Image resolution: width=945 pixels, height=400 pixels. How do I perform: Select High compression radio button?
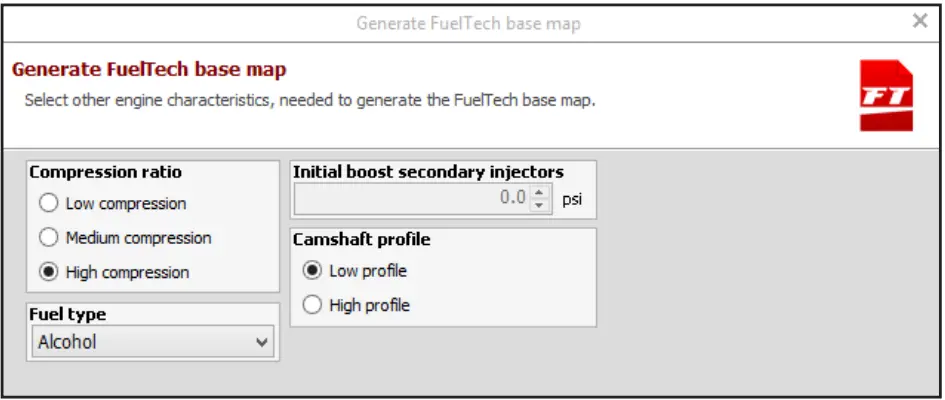point(49,272)
